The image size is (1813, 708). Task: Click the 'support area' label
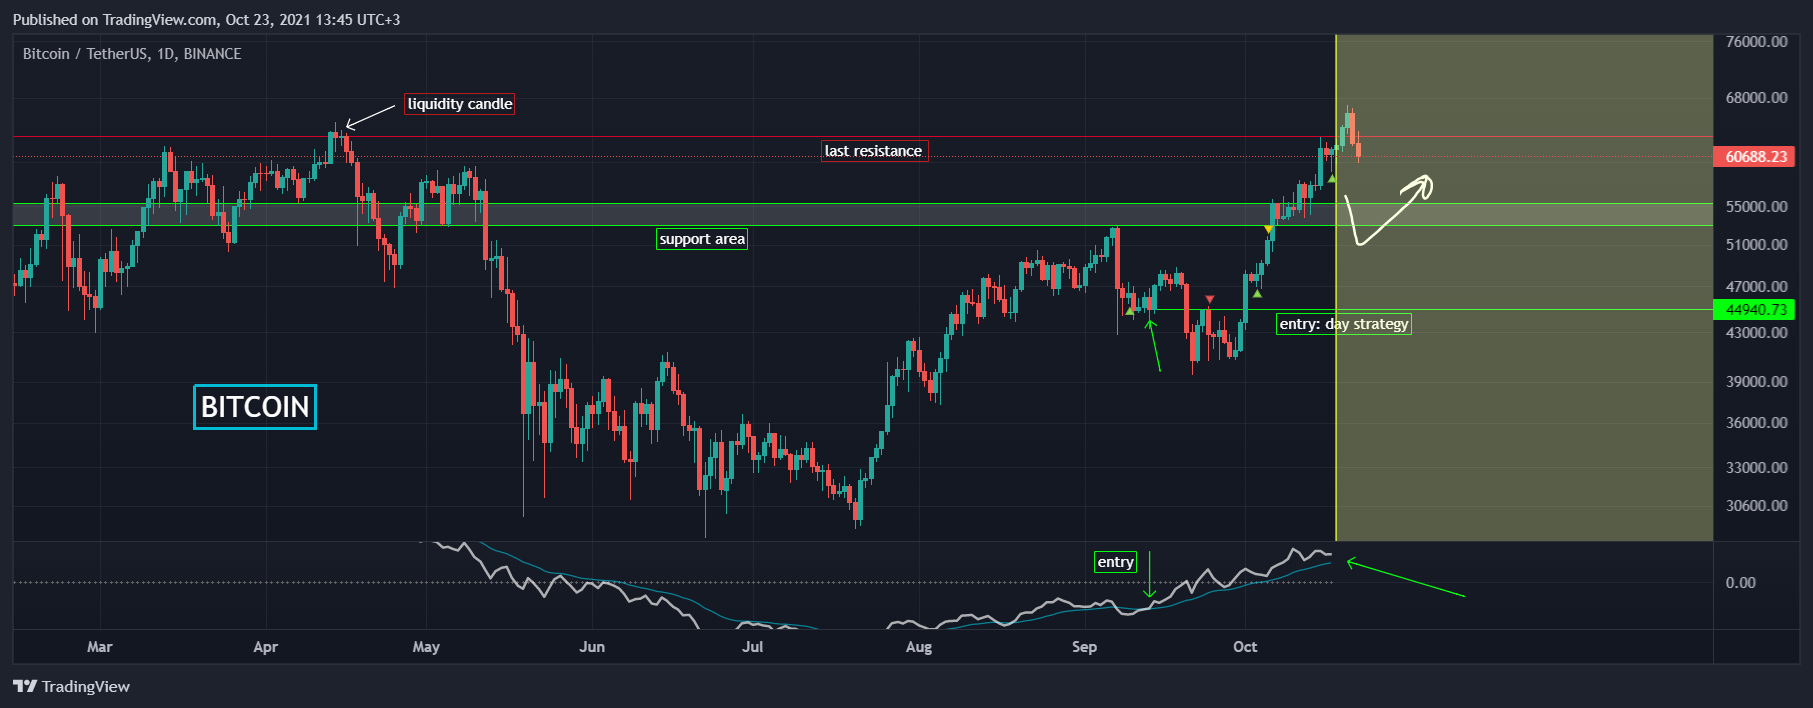(702, 239)
